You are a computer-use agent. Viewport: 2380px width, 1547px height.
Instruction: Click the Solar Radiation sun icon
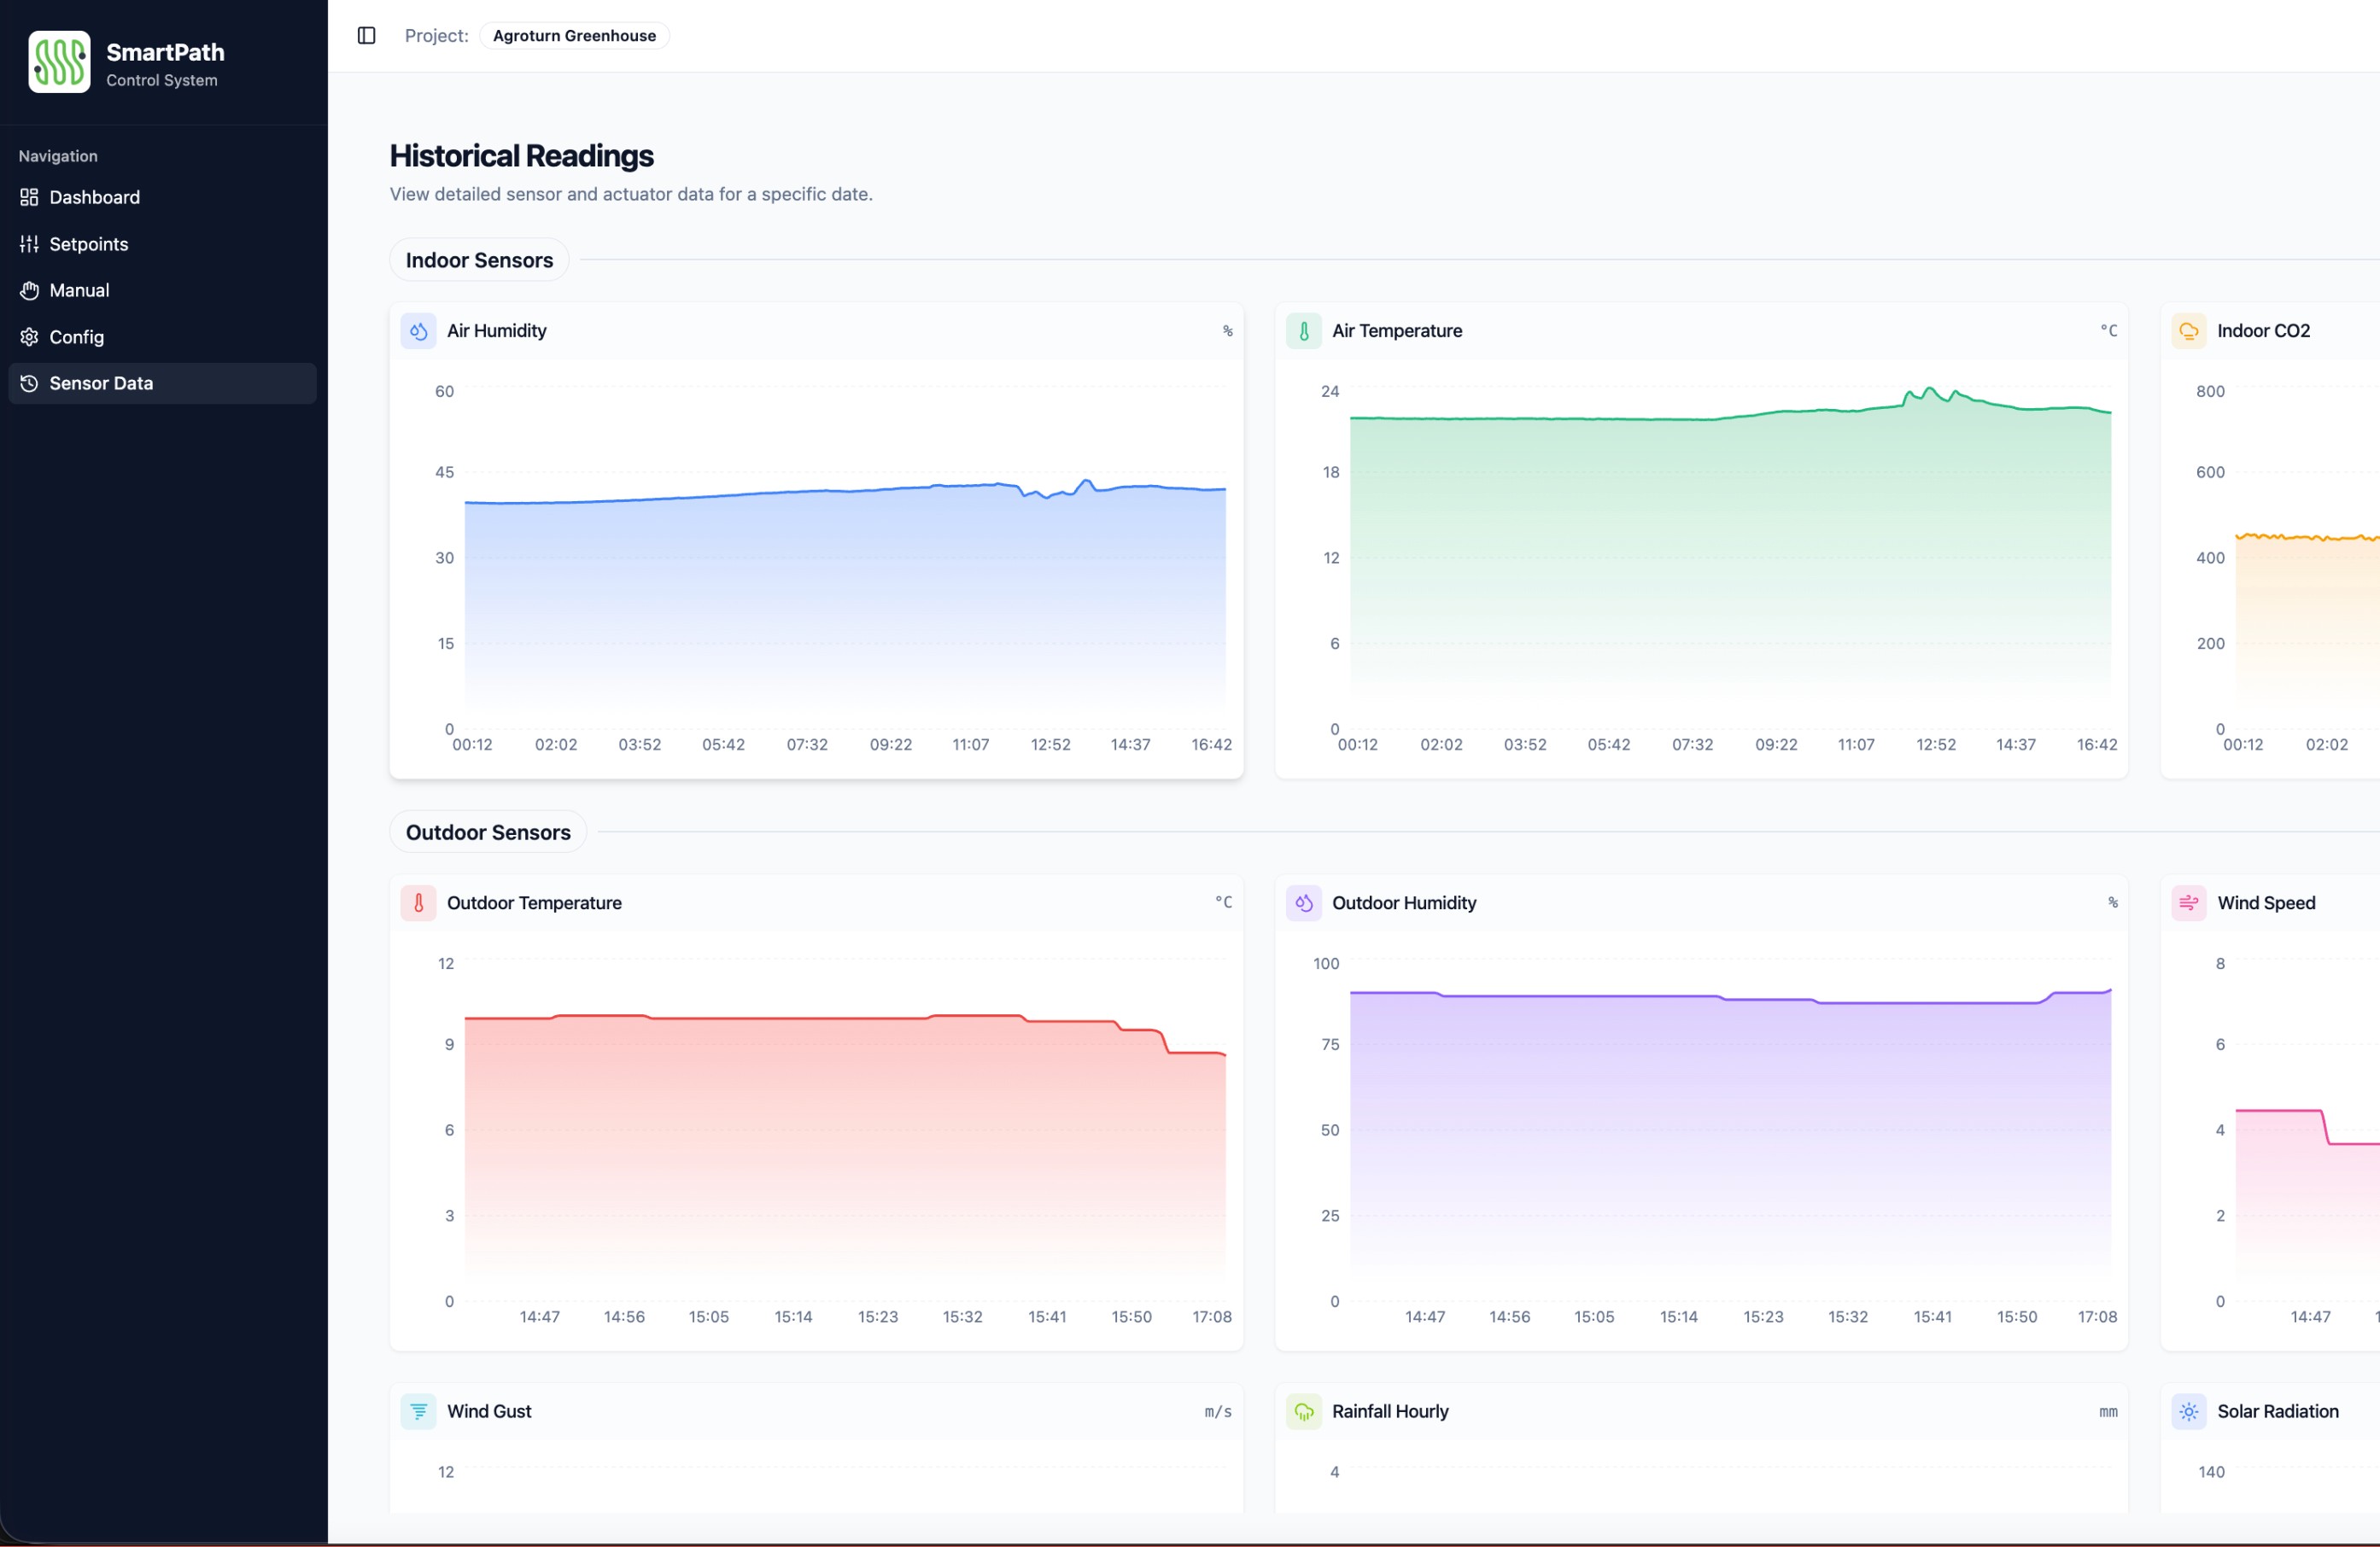[2188, 1411]
